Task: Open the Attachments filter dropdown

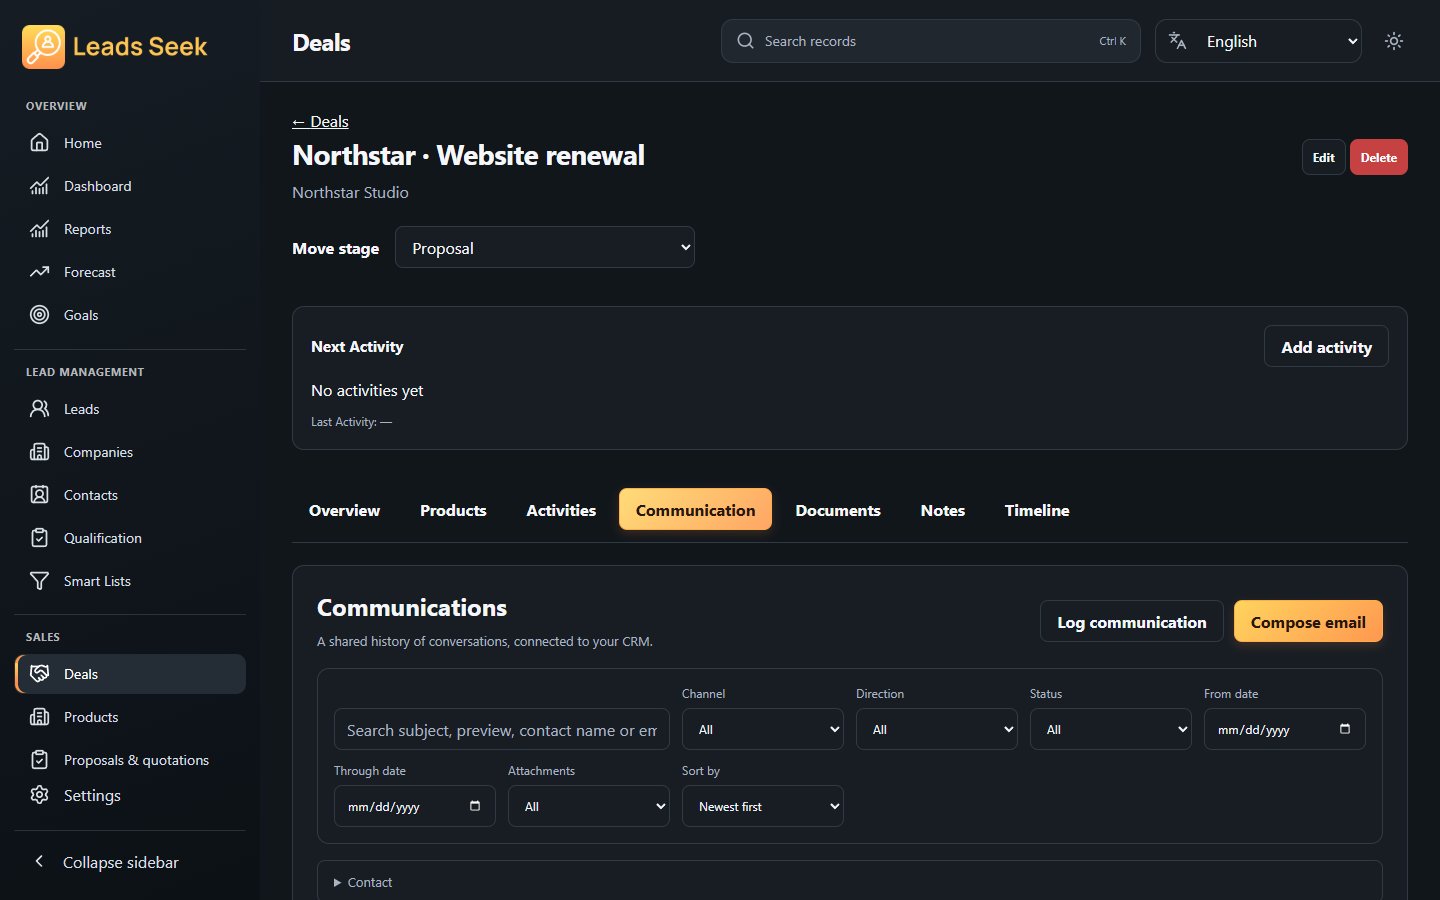Action: click(589, 806)
